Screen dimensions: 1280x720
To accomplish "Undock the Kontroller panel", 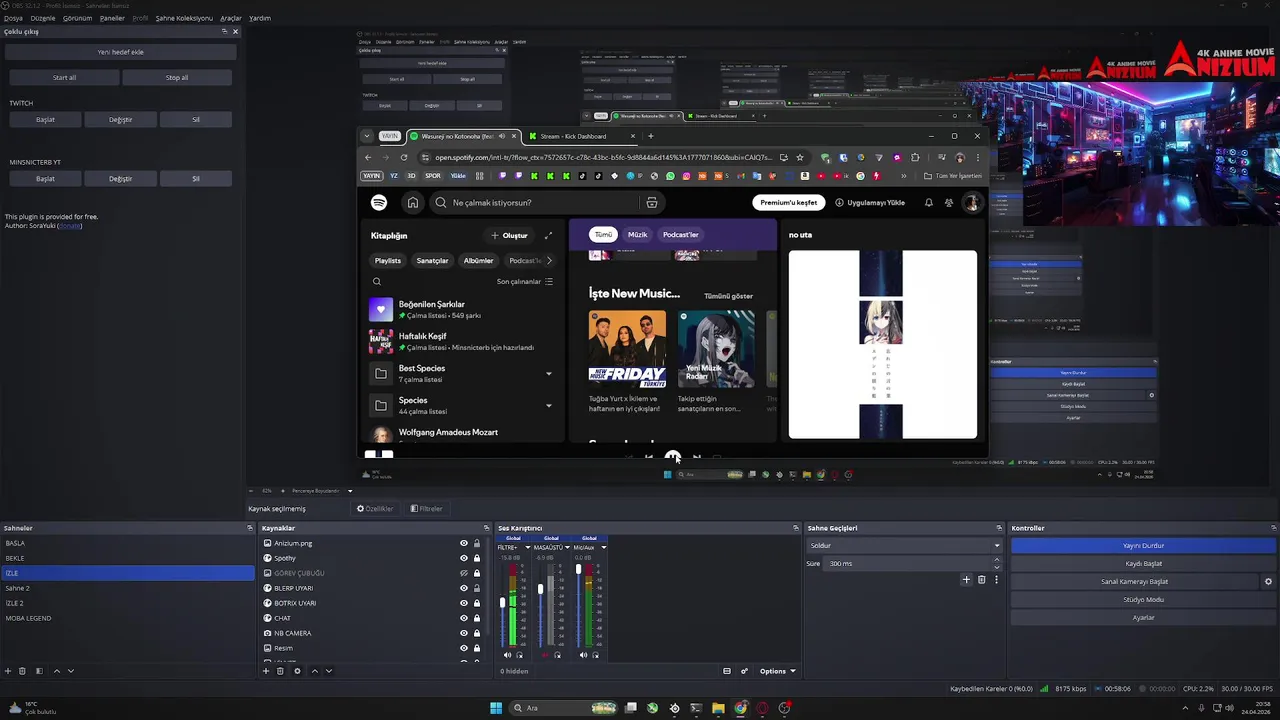I will [x=1274, y=528].
